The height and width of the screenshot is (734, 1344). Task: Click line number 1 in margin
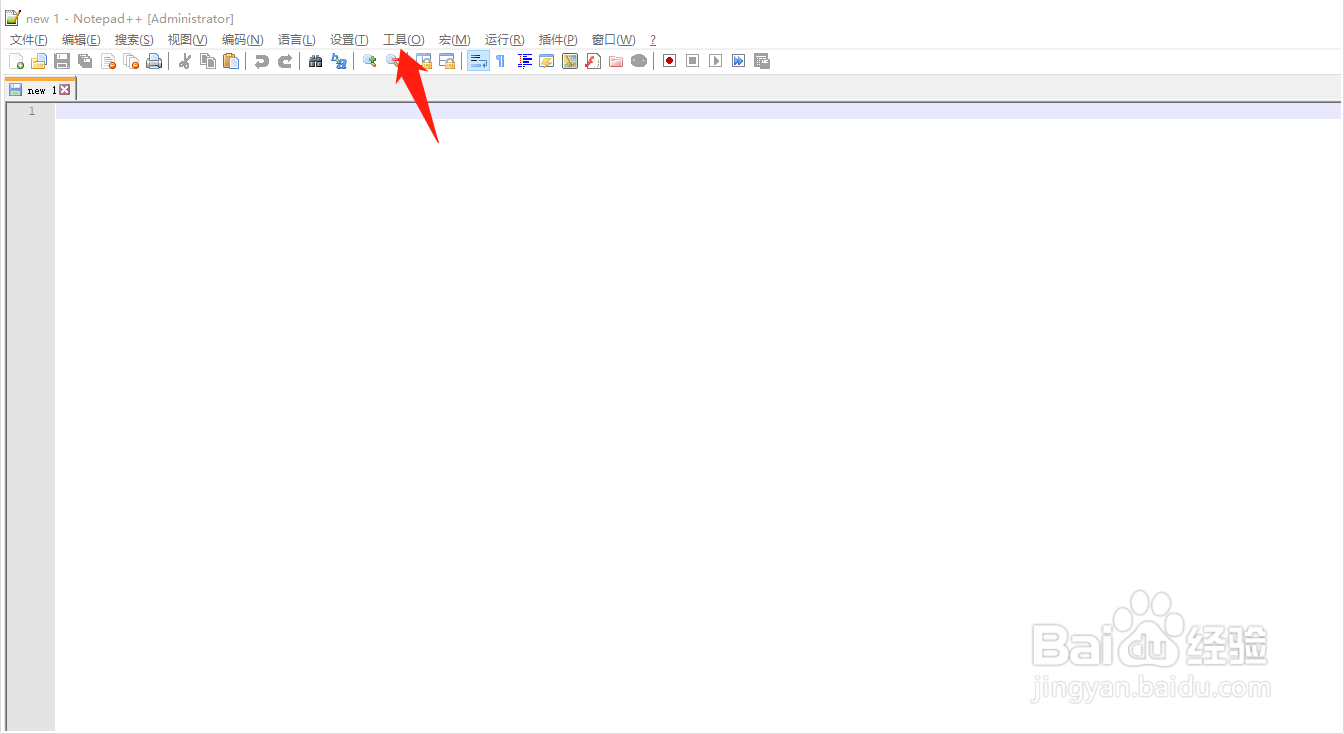(x=31, y=111)
